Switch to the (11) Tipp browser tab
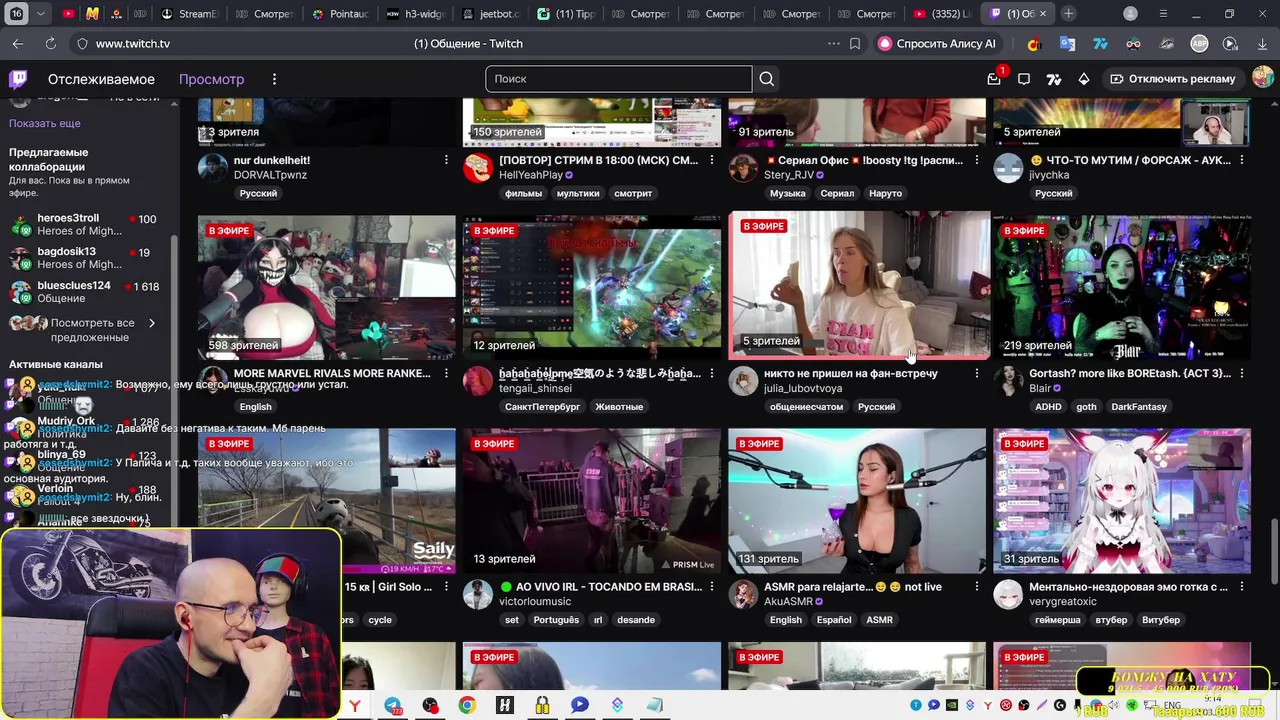The width and height of the screenshot is (1280, 720). point(566,14)
